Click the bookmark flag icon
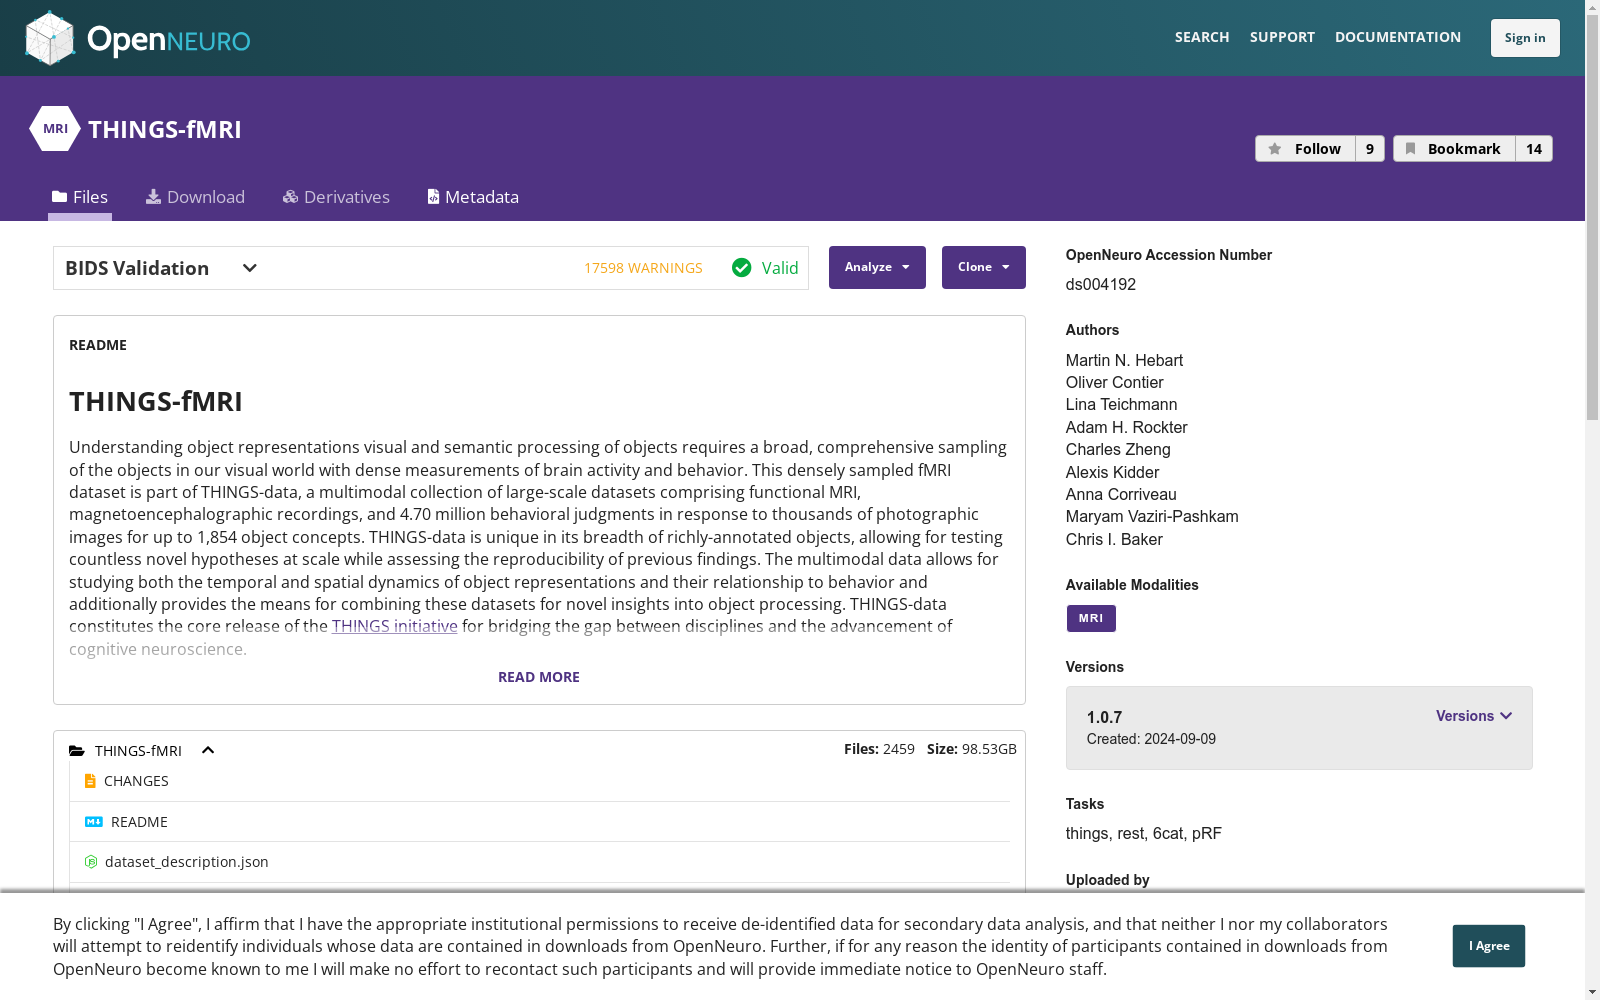1600x1000 pixels. pyautogui.click(x=1410, y=149)
